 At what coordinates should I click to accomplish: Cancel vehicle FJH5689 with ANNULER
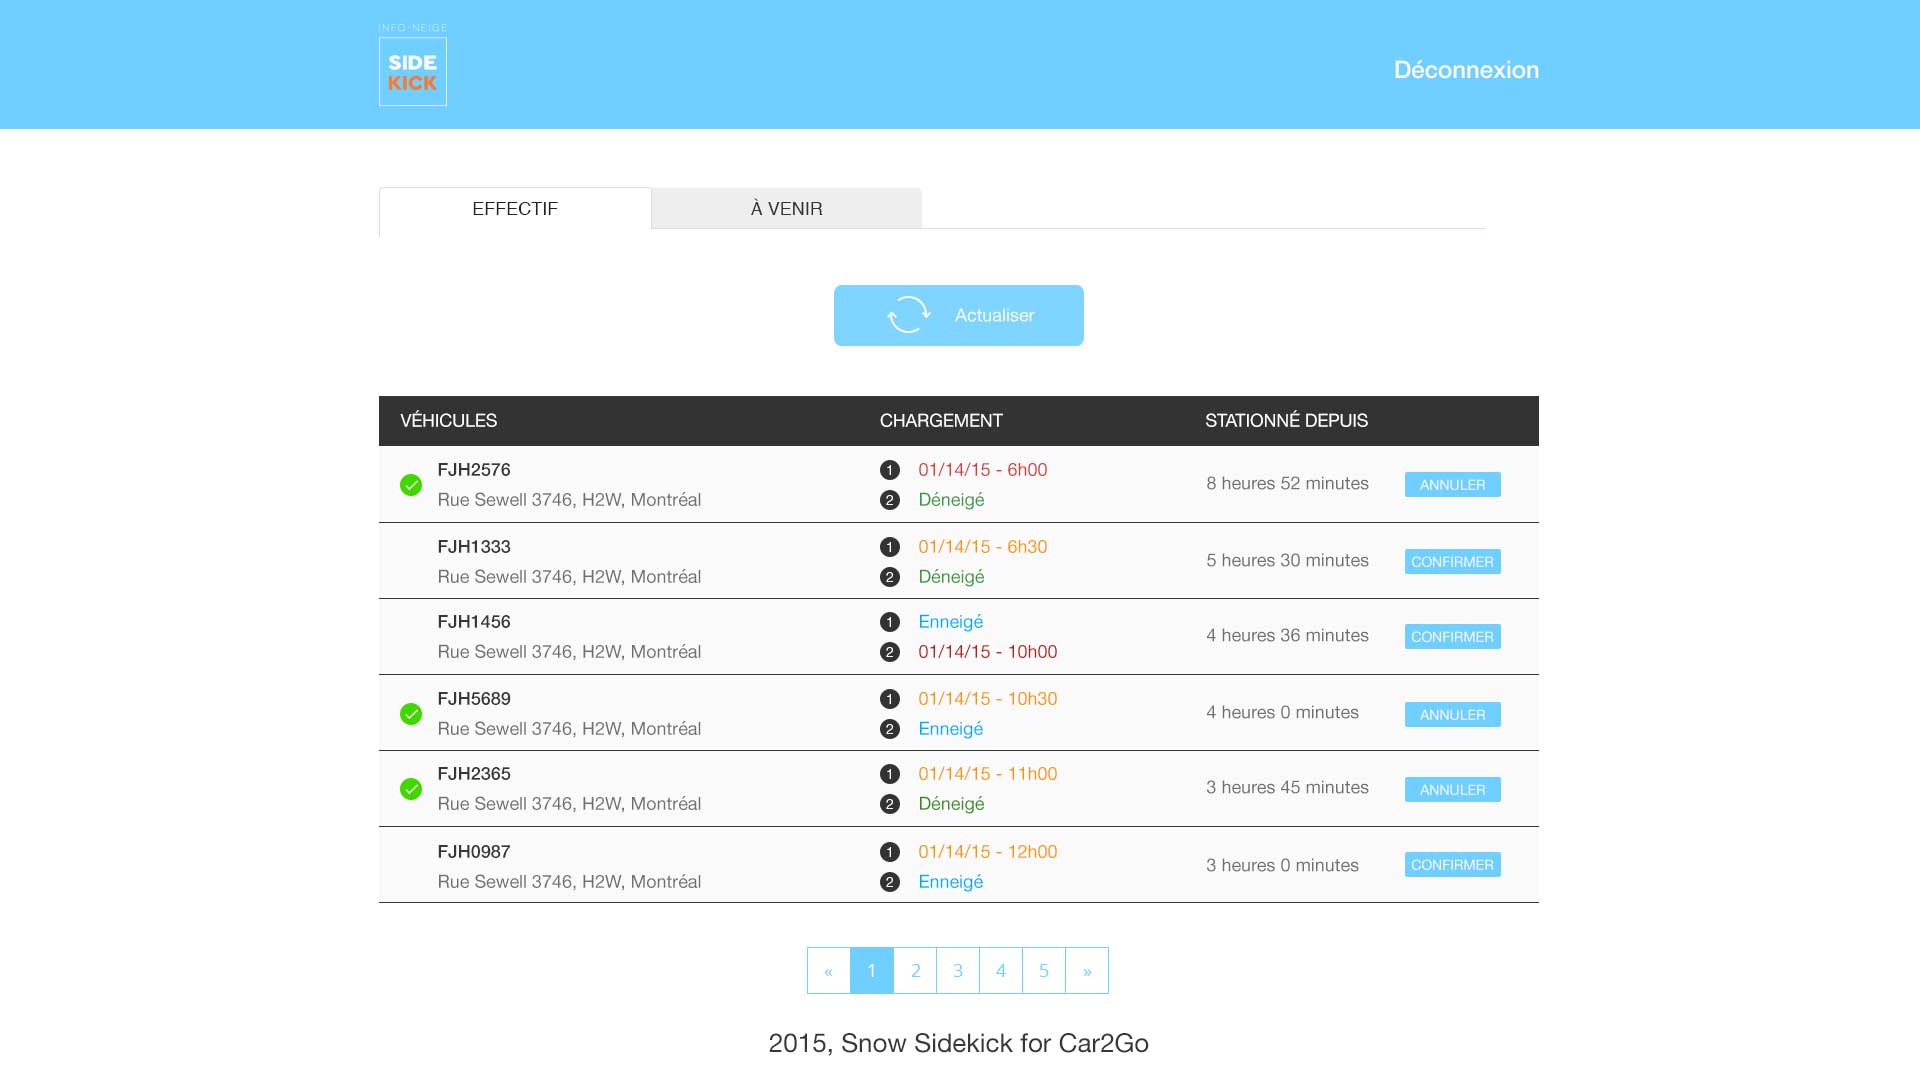point(1452,715)
